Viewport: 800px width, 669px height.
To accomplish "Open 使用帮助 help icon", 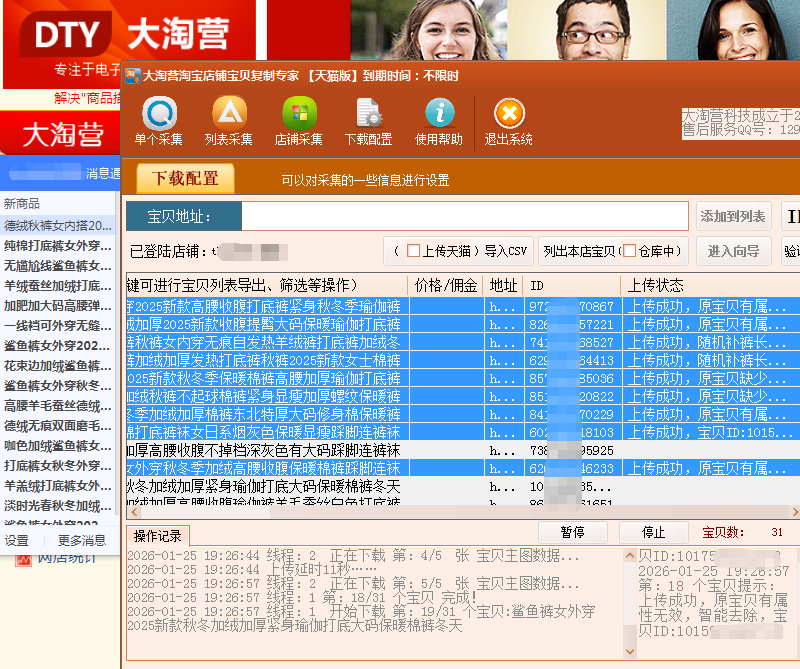I will tap(439, 120).
